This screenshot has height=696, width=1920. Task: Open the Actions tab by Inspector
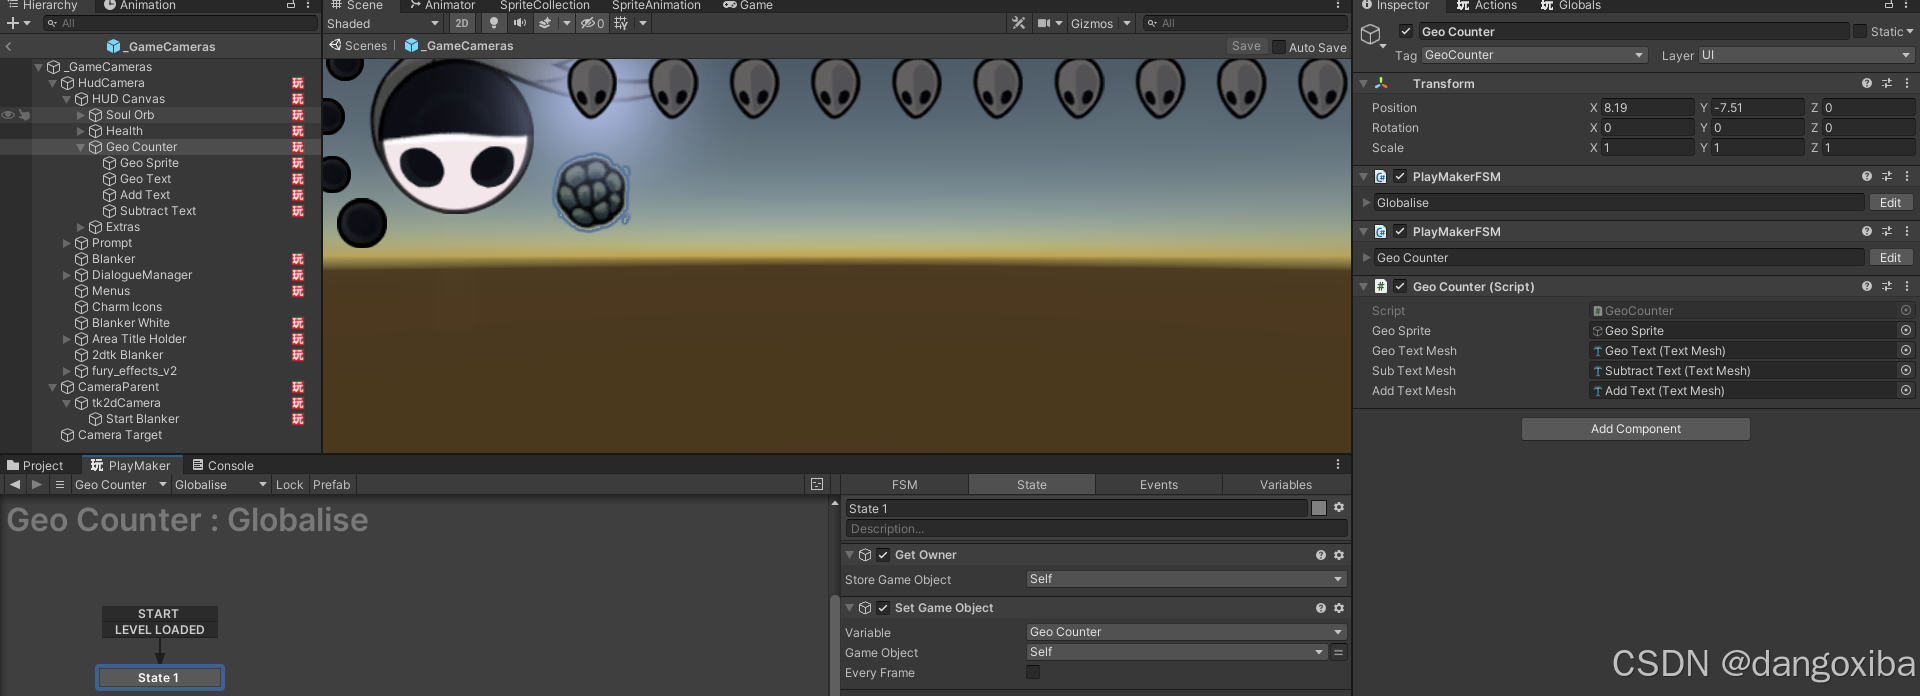(1487, 5)
